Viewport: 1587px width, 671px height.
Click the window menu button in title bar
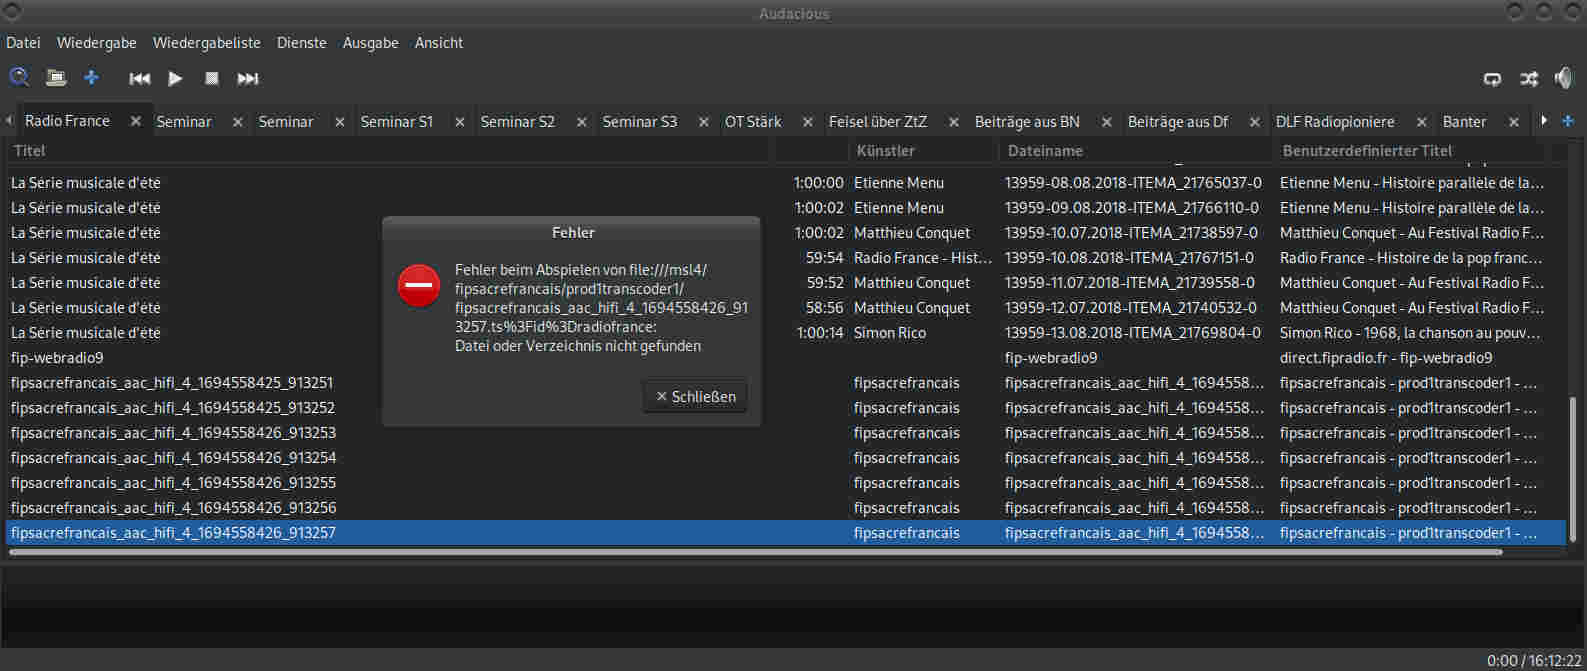11,12
